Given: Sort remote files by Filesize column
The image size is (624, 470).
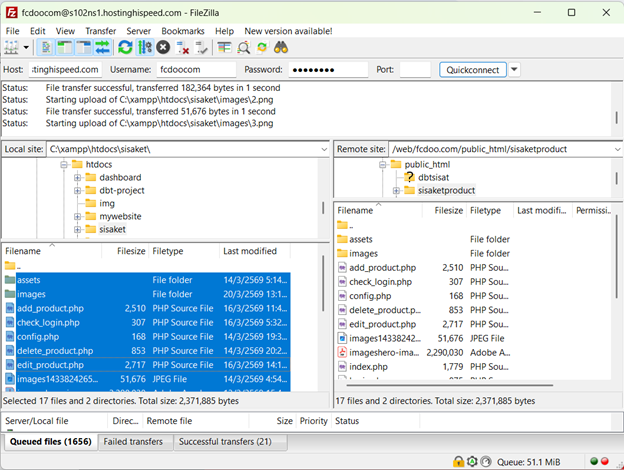Looking at the screenshot, I should (x=448, y=211).
